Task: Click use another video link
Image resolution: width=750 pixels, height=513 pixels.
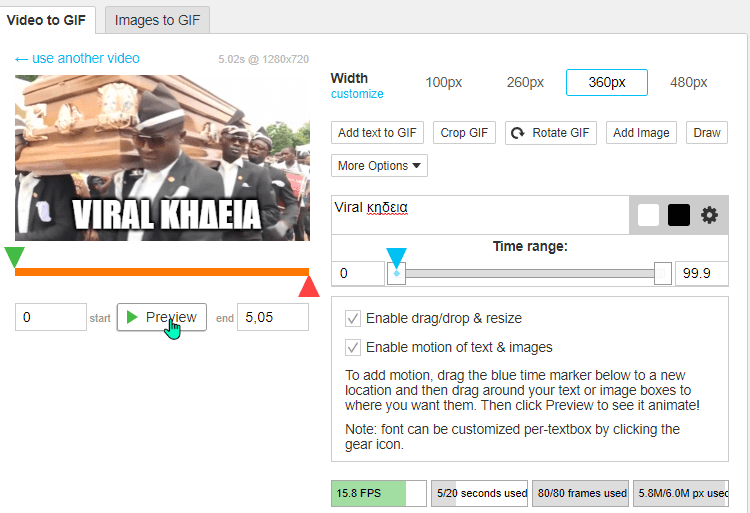Action: (x=77, y=58)
